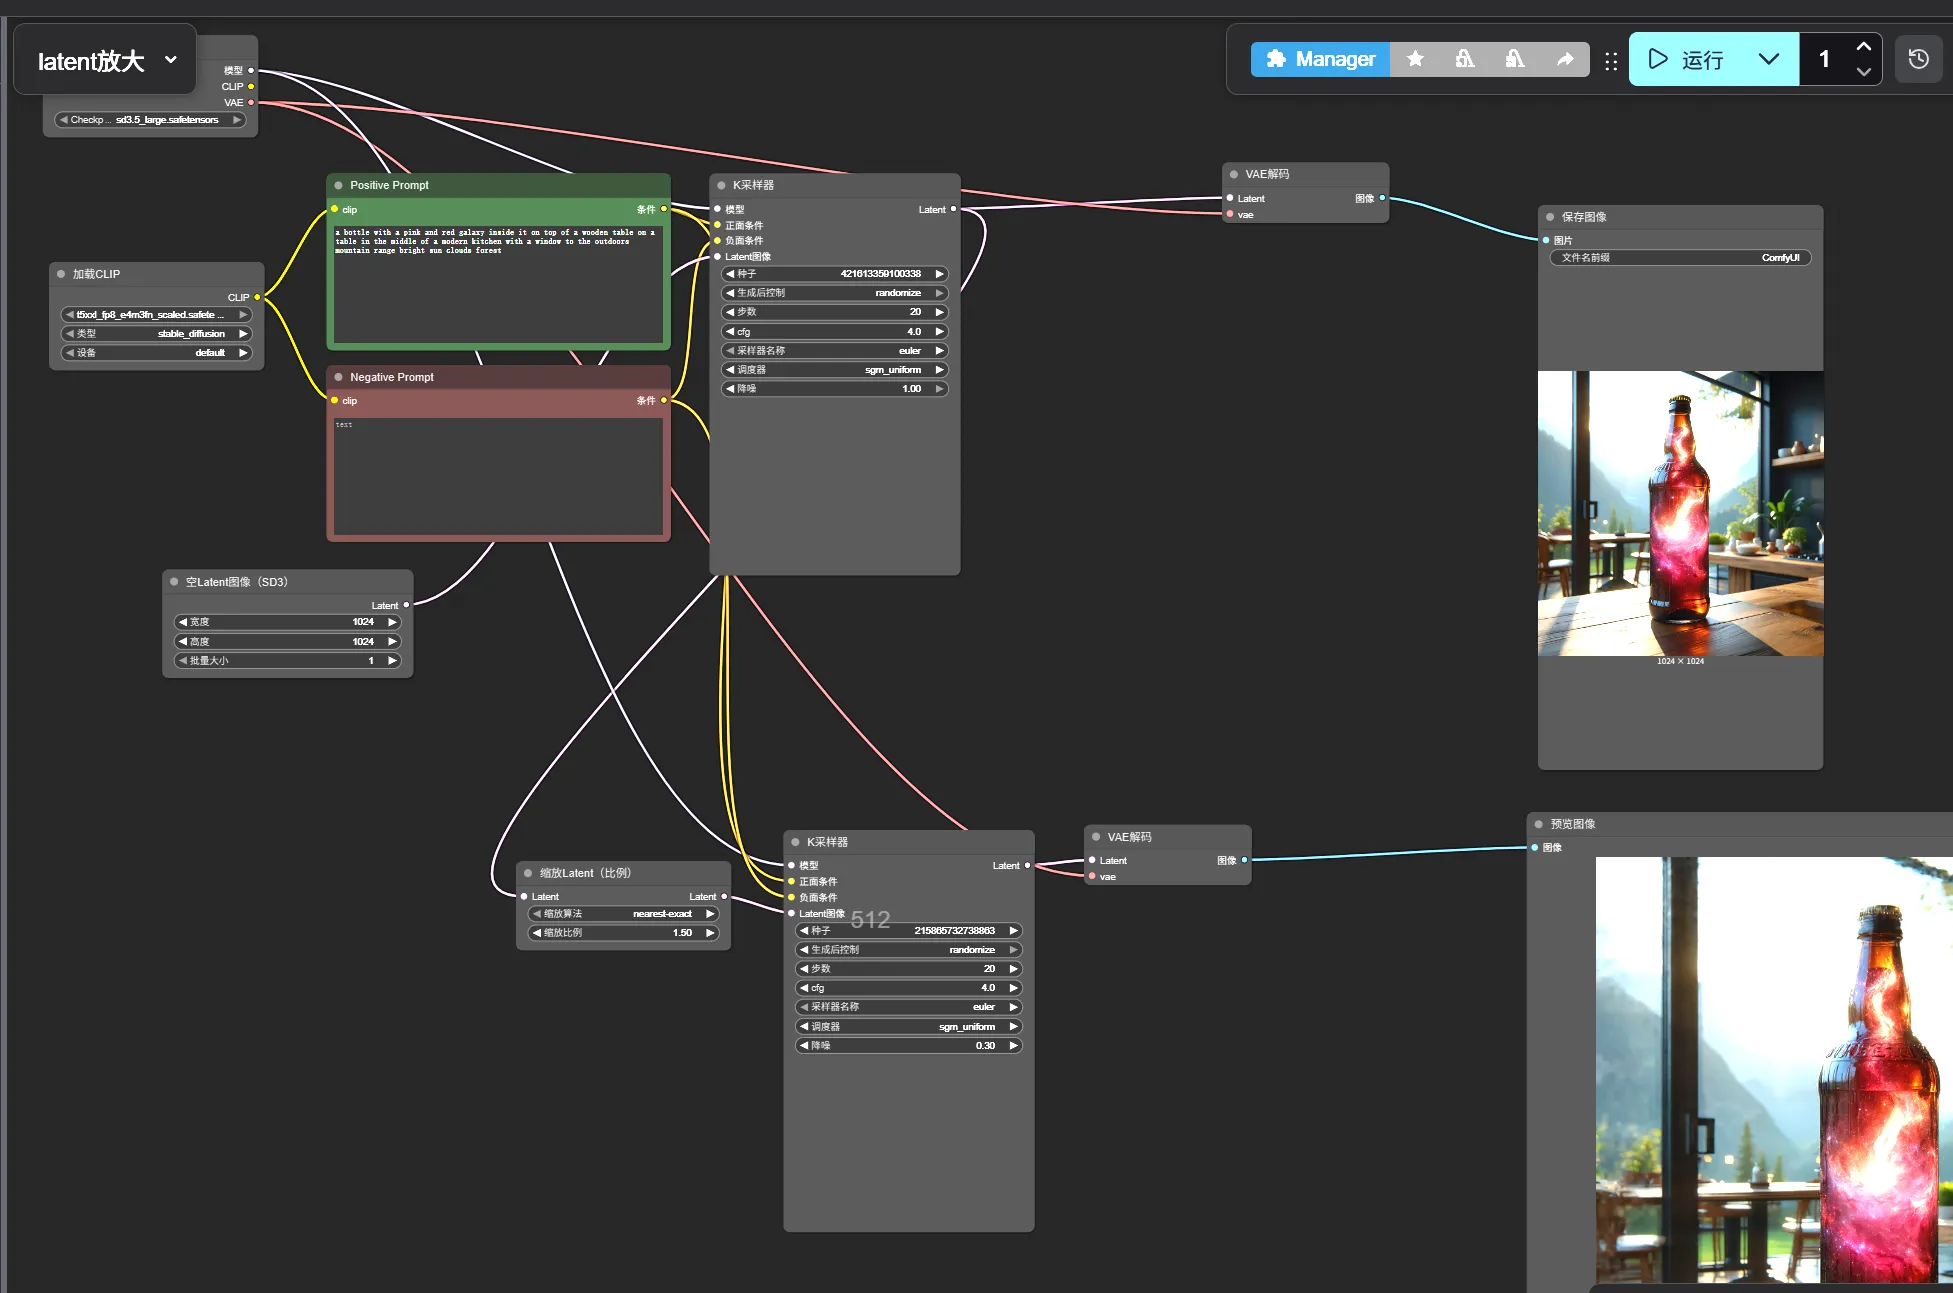1953x1293 pixels.
Task: Open the latent放大 workflow dropdown
Action: click(x=171, y=60)
